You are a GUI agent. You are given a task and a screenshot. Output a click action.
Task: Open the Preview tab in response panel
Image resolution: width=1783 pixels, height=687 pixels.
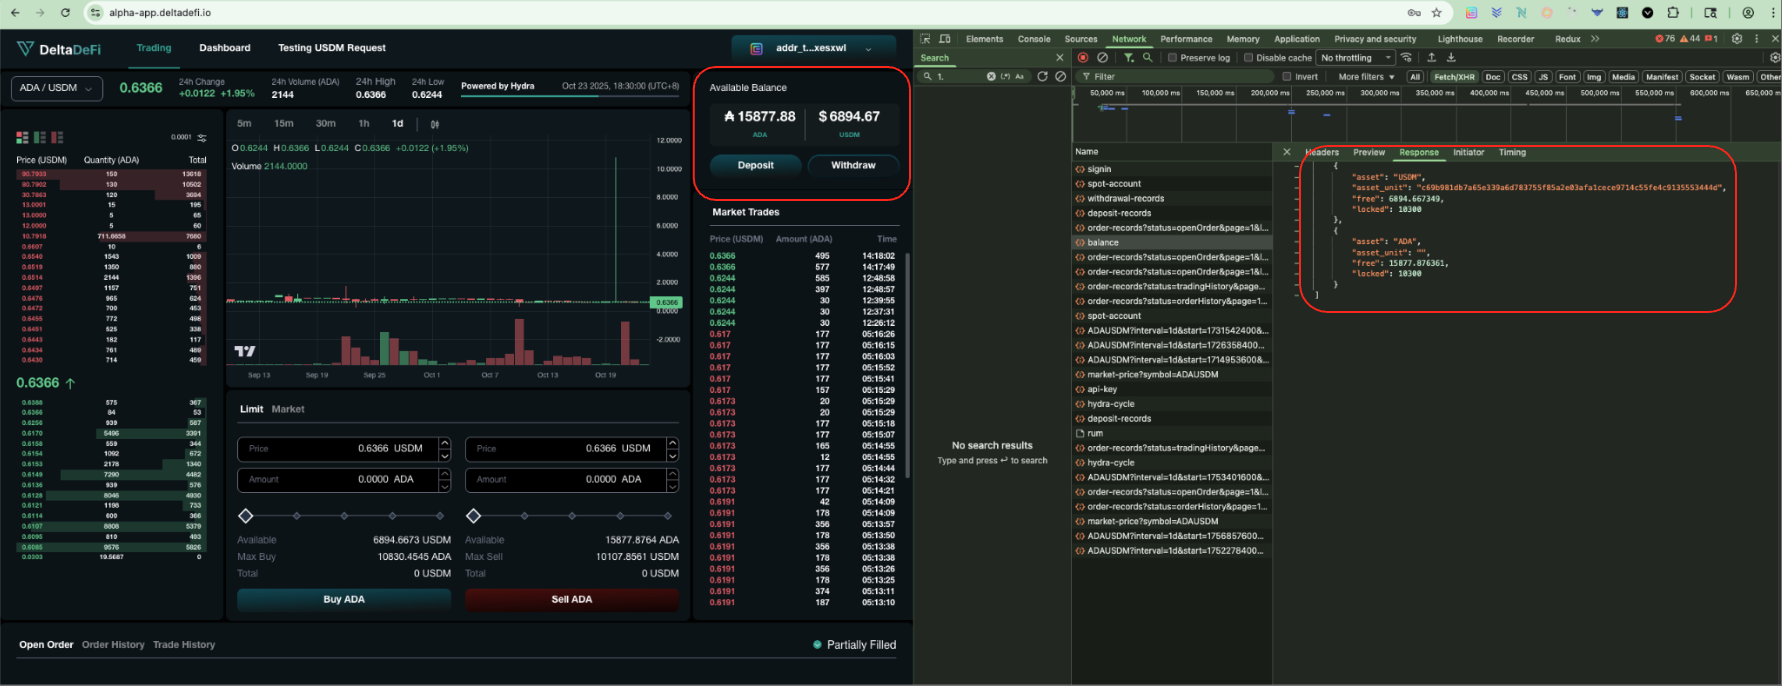(1369, 153)
